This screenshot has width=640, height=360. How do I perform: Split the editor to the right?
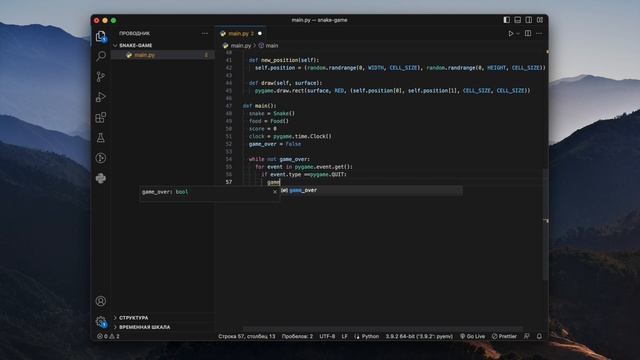[528, 33]
